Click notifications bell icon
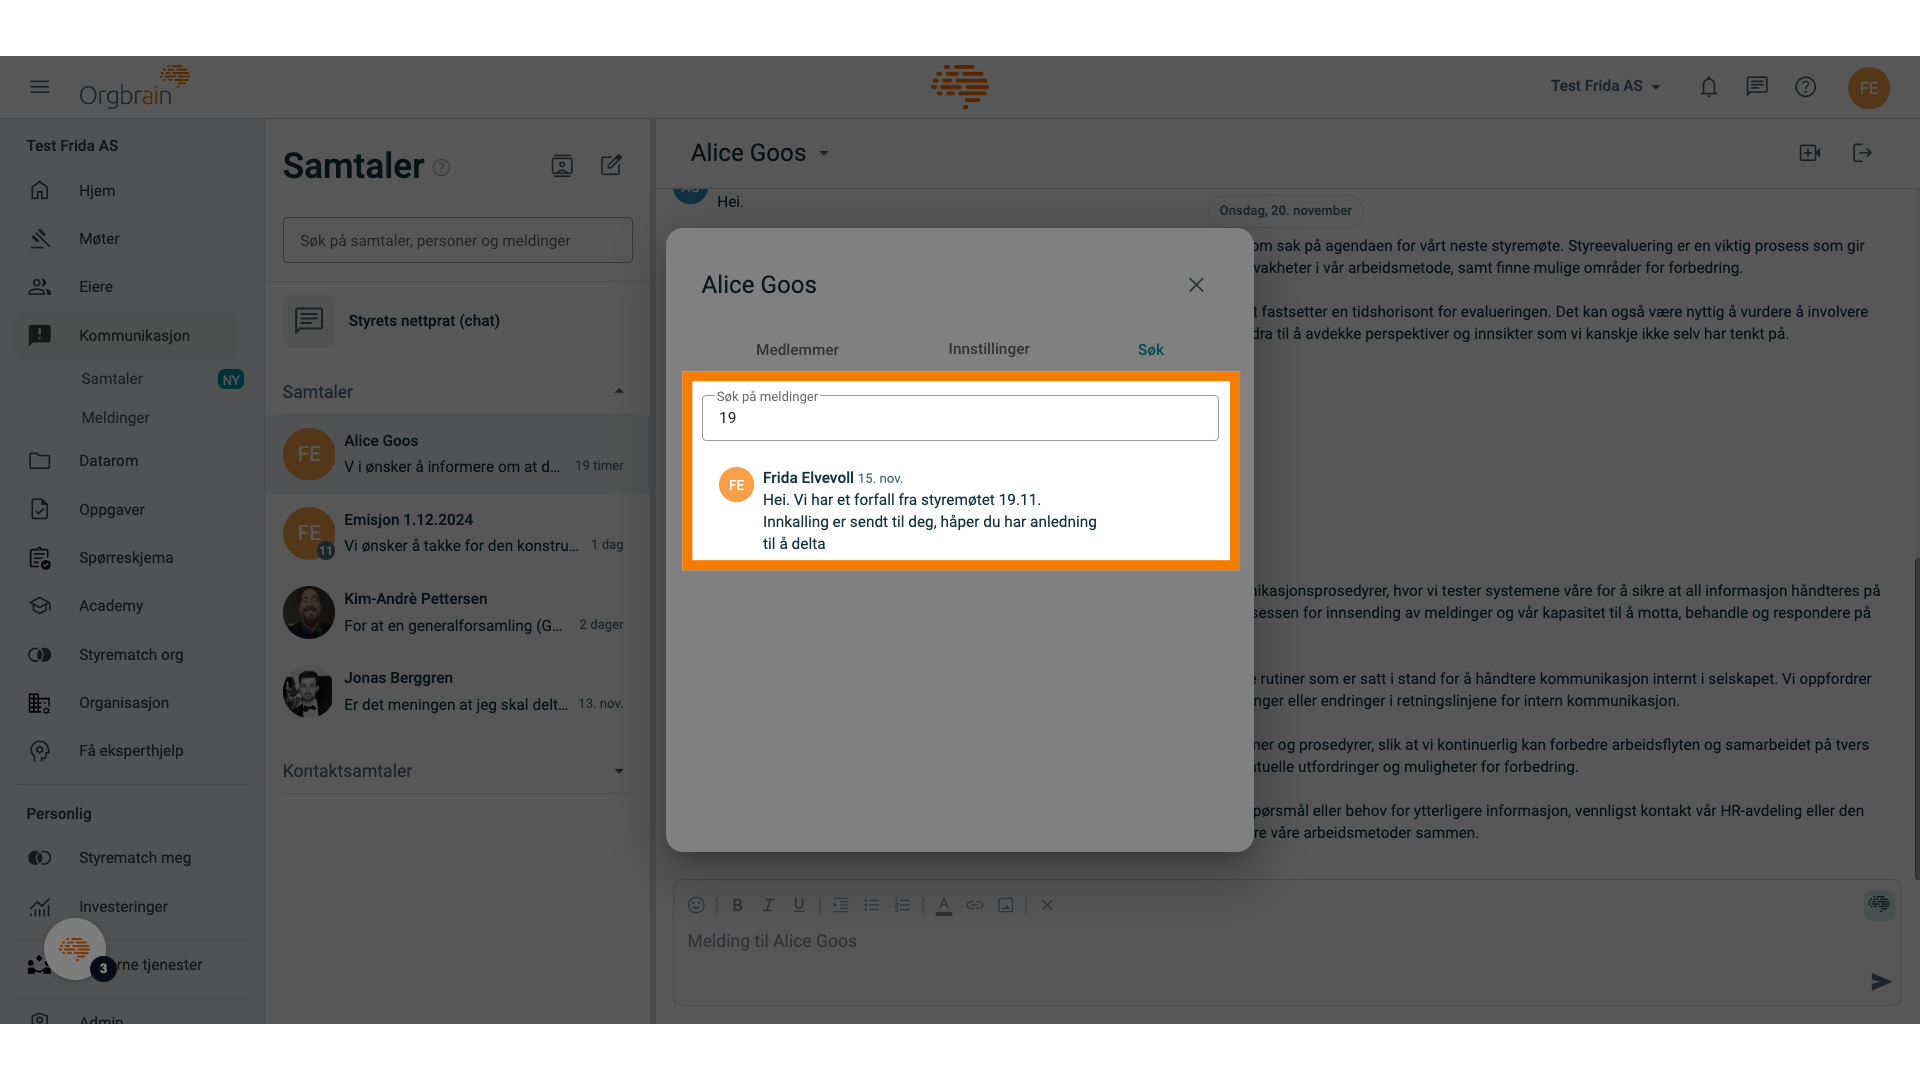 [1708, 86]
